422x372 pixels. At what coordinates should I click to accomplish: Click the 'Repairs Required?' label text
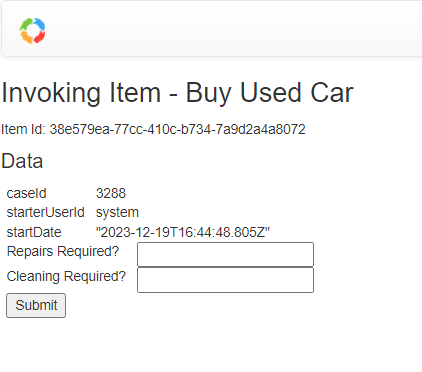pos(63,251)
